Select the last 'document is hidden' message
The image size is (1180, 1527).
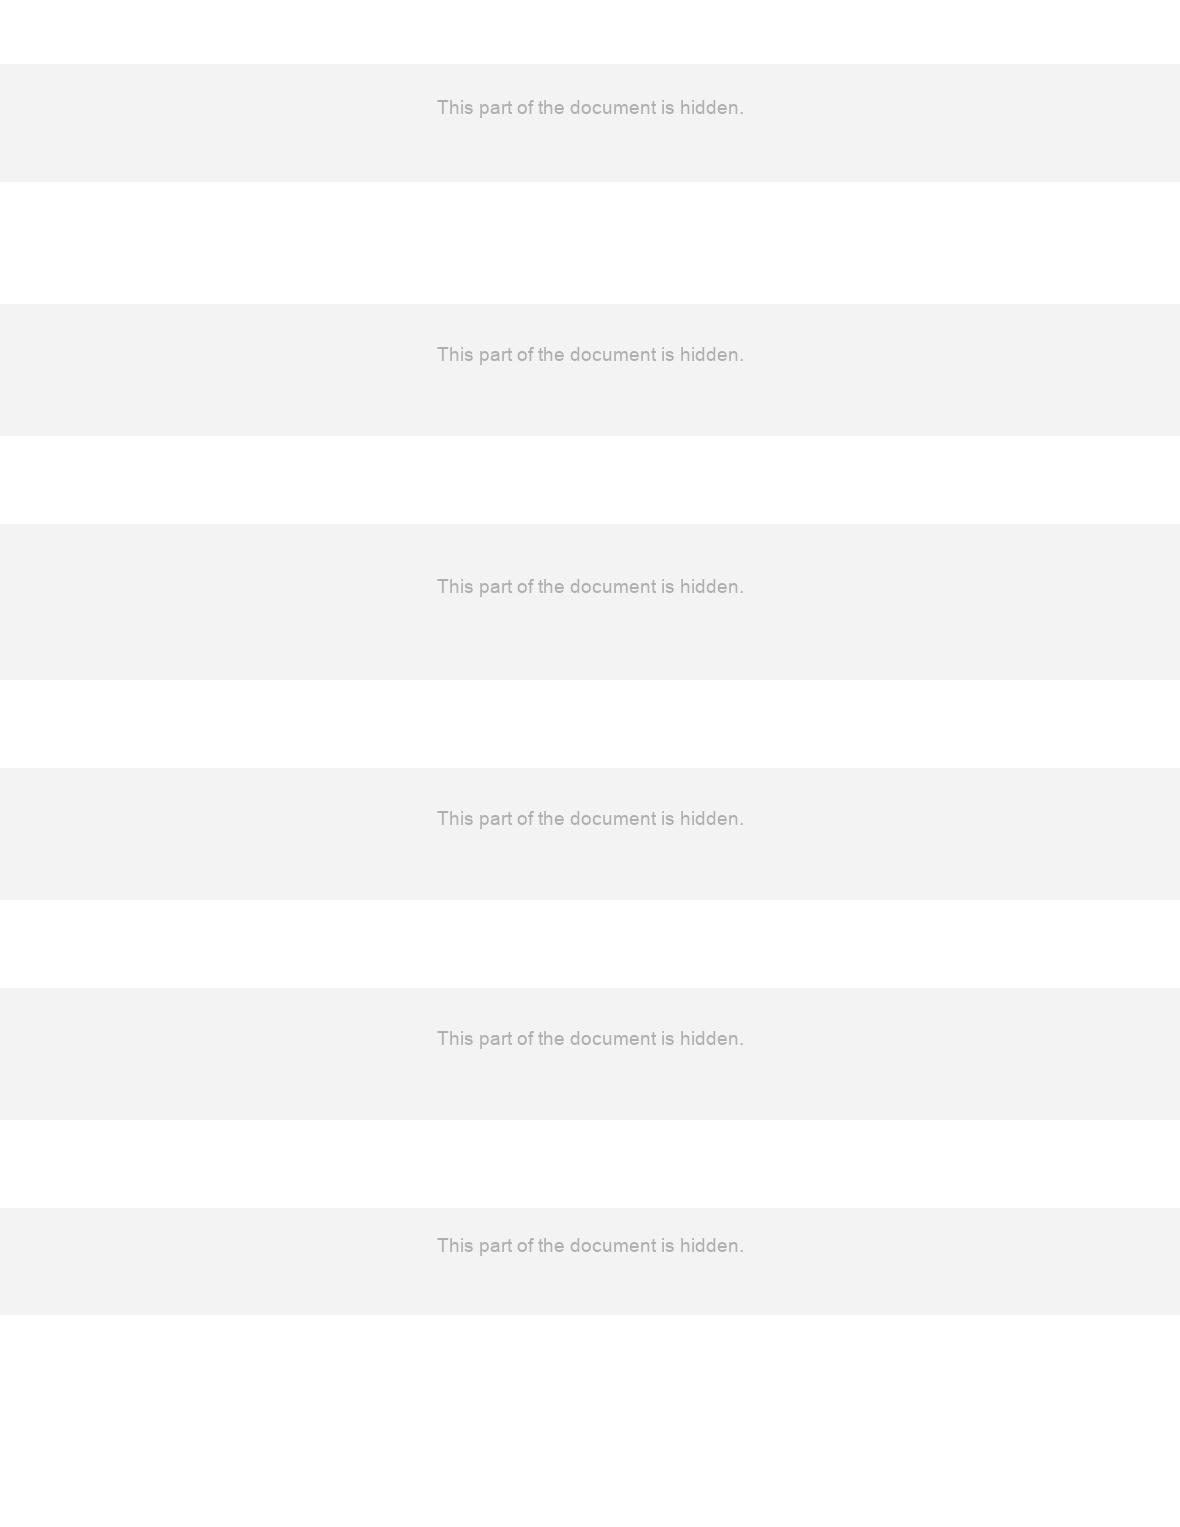click(590, 1246)
